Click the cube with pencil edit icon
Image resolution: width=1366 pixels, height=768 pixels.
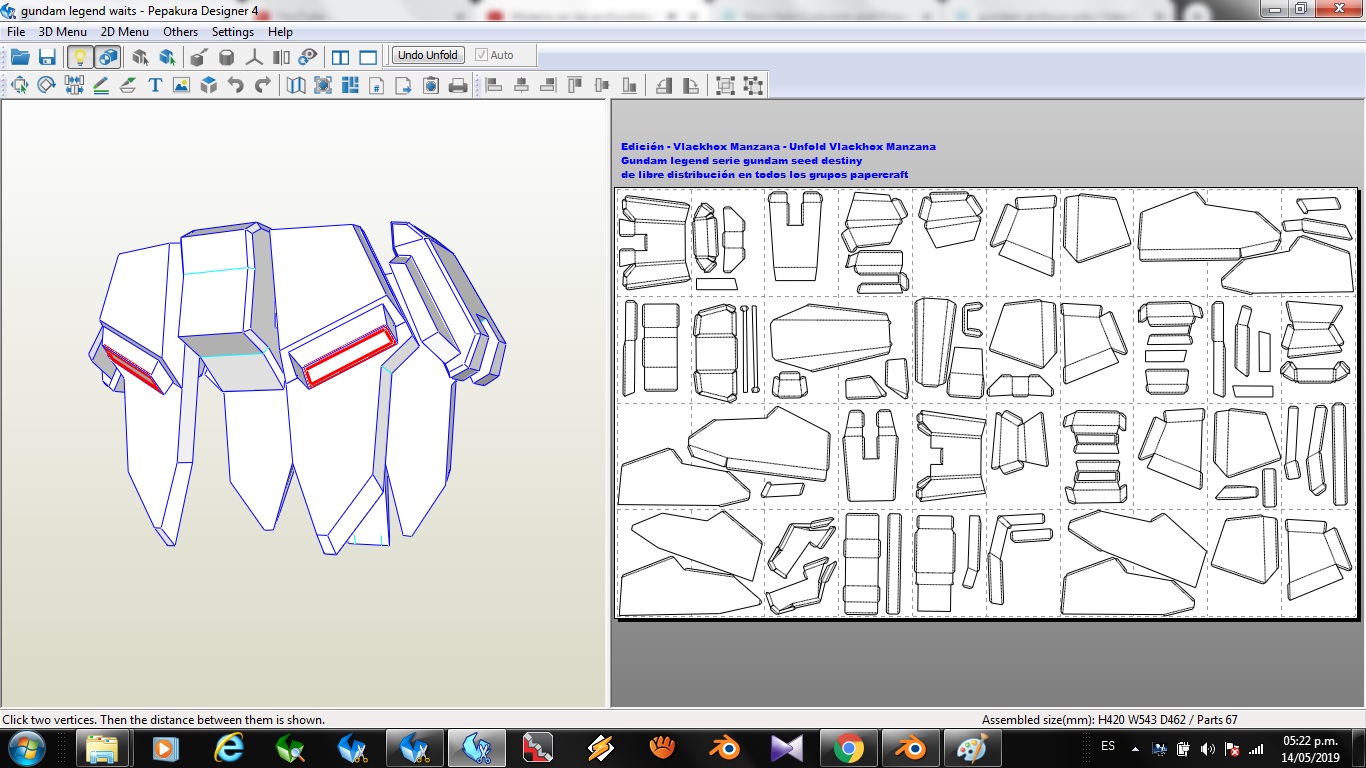pyautogui.click(x=199, y=56)
